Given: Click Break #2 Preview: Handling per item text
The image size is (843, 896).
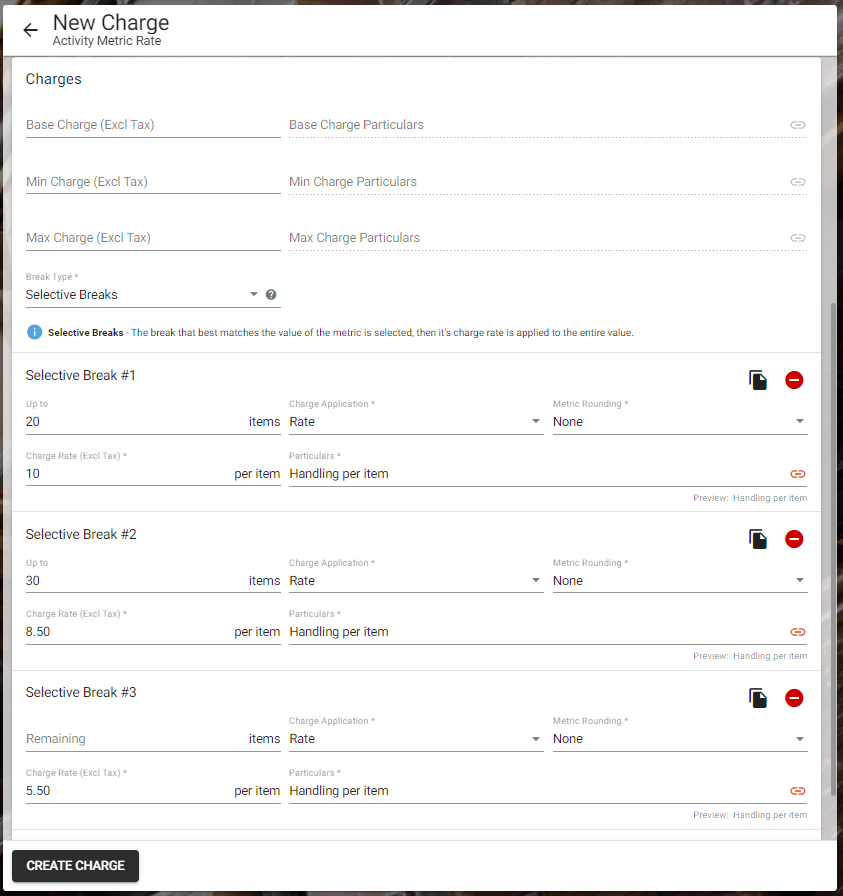Looking at the screenshot, I should [x=750, y=656].
